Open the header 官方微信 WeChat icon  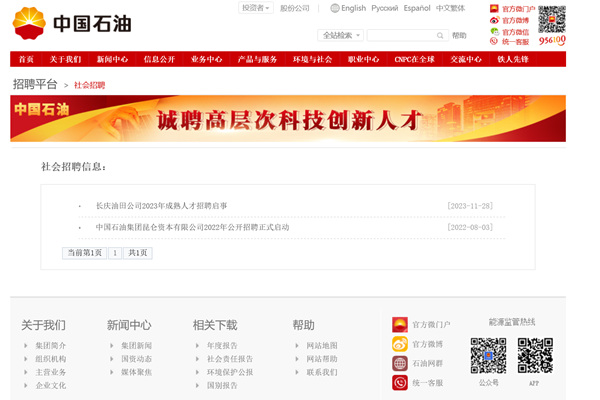(494, 31)
